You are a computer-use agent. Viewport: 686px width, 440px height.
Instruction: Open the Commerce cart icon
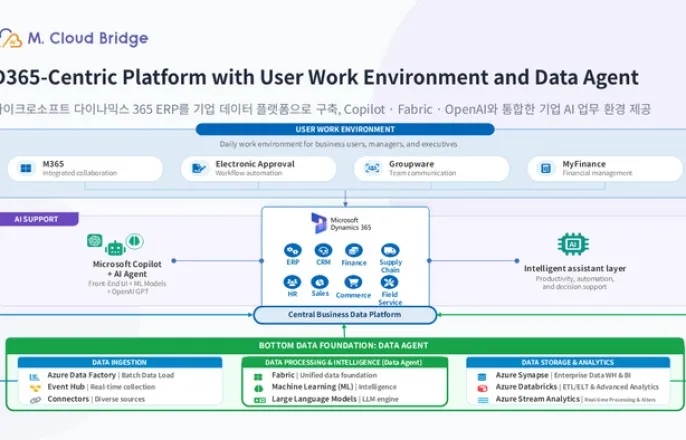[x=353, y=283]
